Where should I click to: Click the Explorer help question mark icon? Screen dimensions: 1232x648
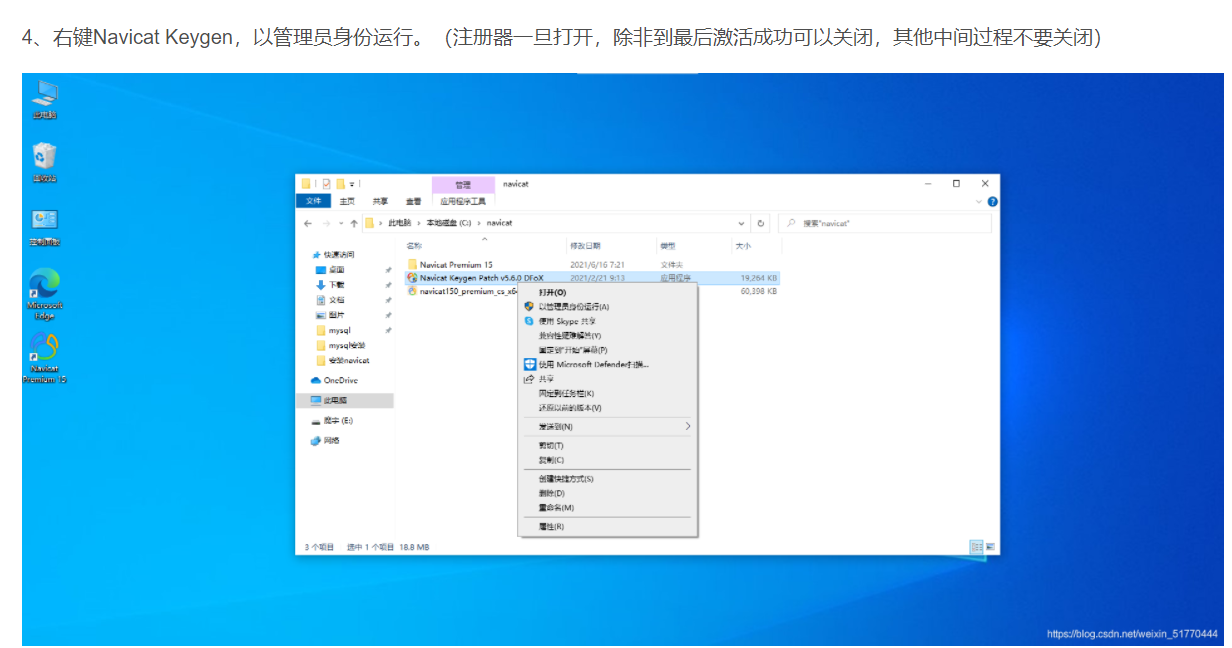(992, 201)
